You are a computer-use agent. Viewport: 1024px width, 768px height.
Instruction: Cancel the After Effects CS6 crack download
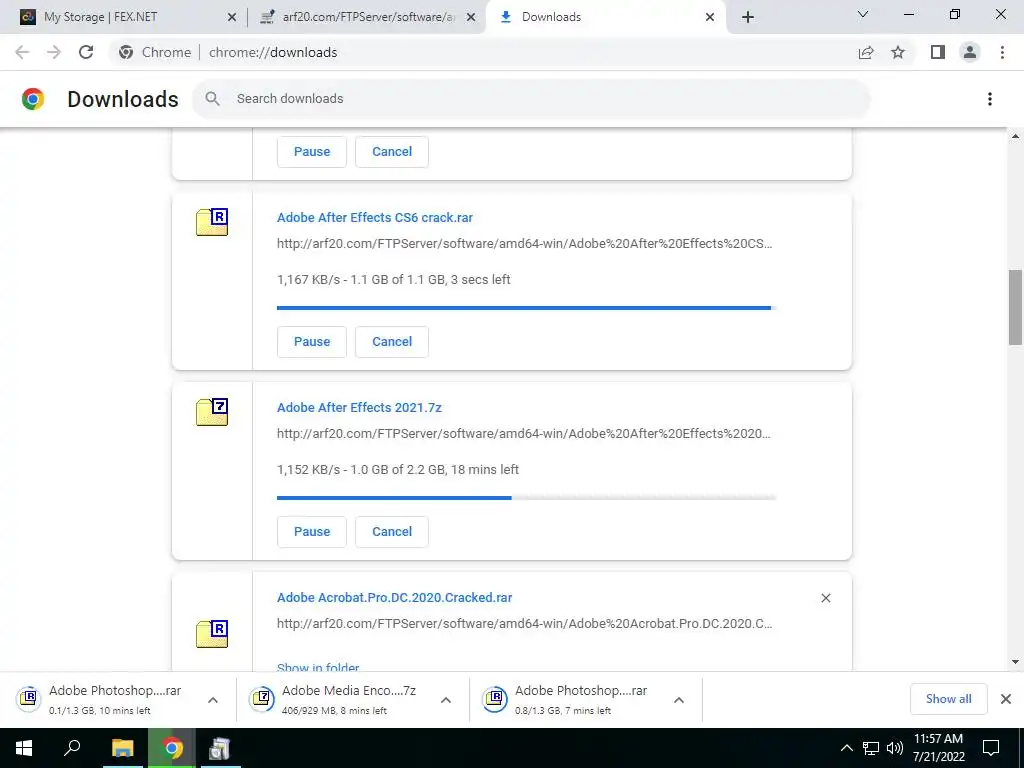click(x=392, y=342)
